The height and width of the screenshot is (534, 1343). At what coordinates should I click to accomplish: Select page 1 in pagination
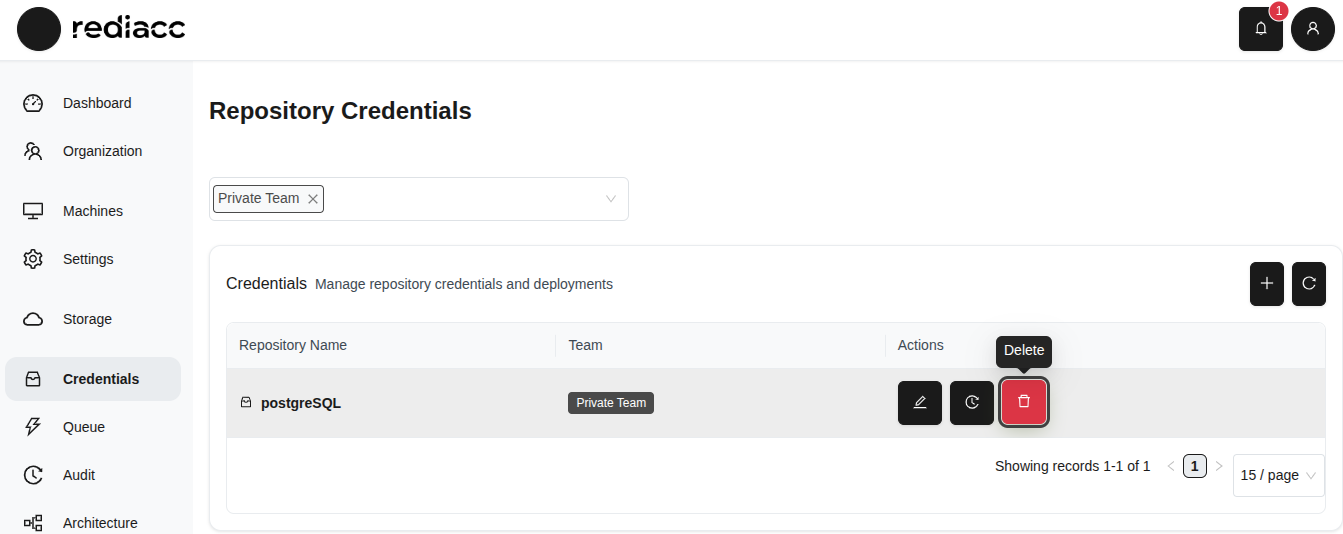click(1194, 466)
